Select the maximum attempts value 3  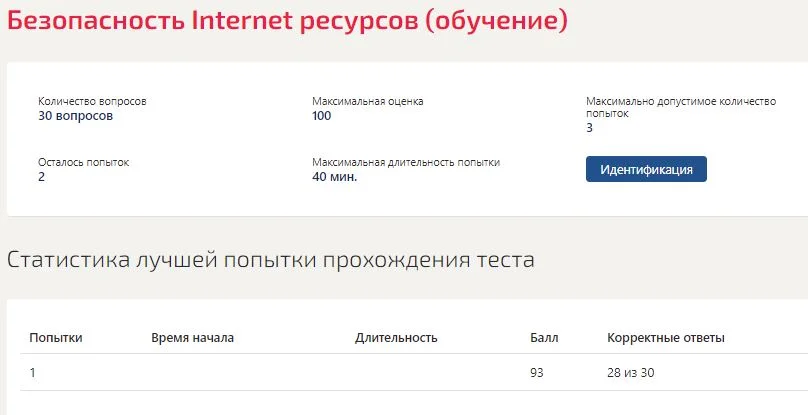pos(590,128)
